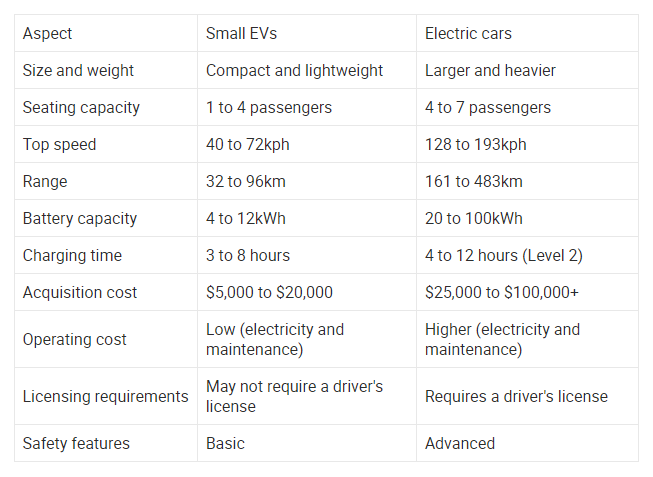Click the 161 to 483km range cell

click(527, 182)
